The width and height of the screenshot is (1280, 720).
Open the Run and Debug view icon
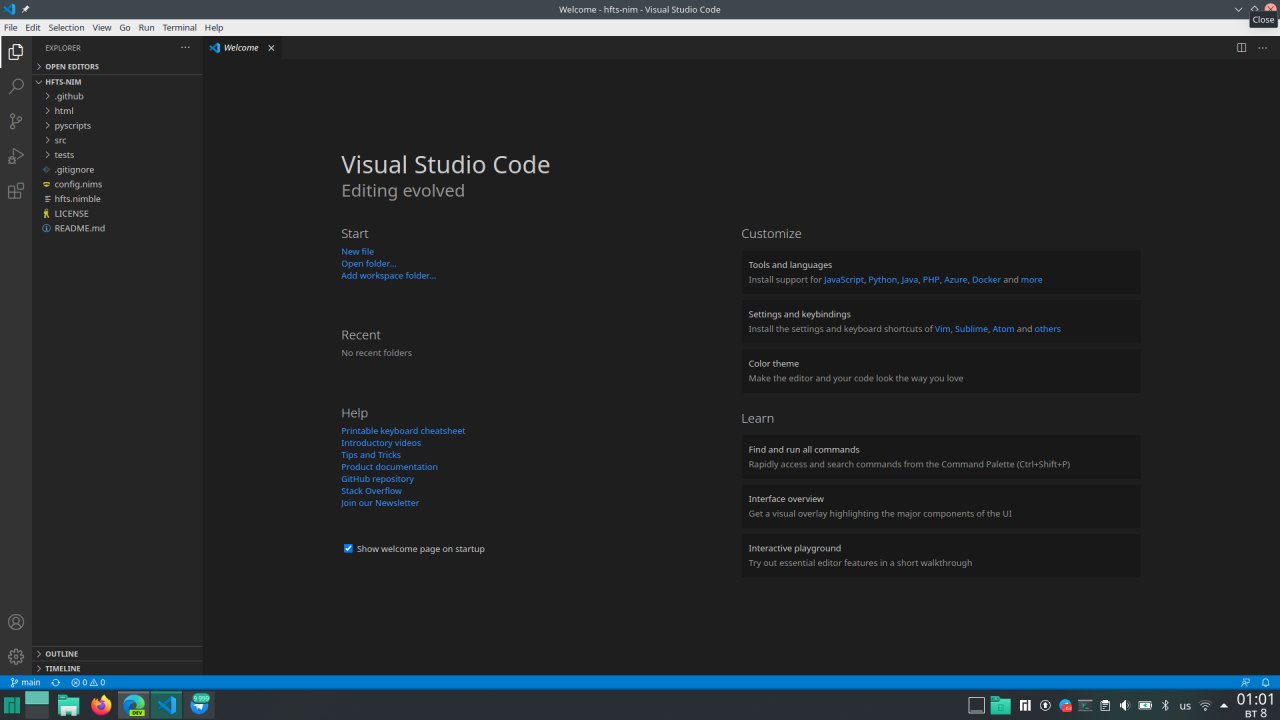tap(16, 156)
